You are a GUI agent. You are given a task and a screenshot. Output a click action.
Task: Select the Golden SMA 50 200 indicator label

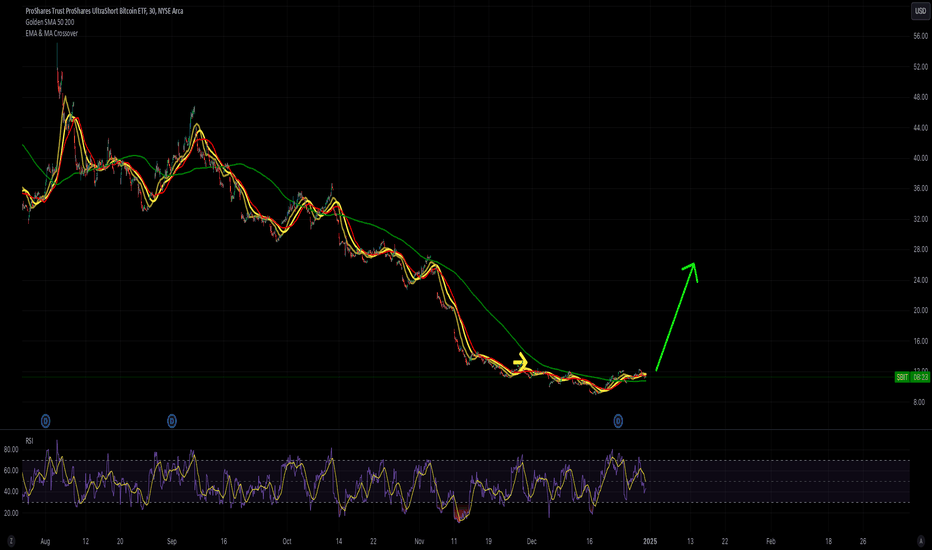pos(49,22)
